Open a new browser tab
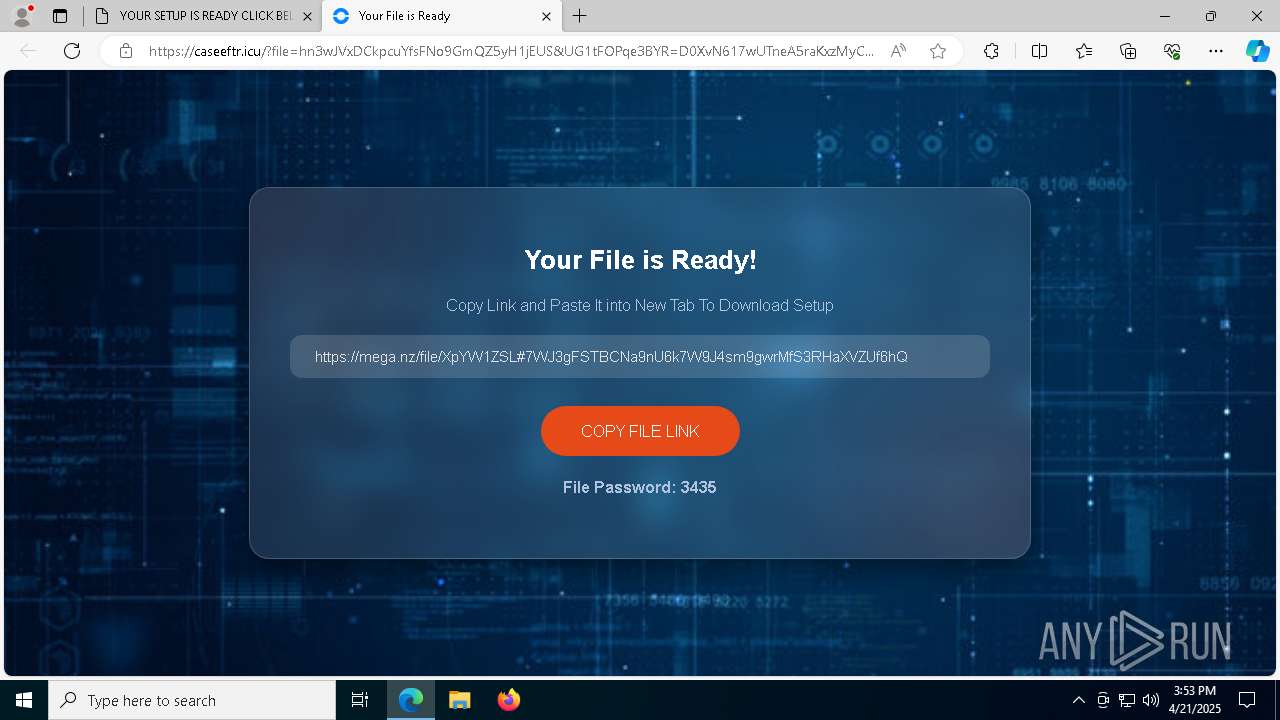The image size is (1280, 720). (580, 16)
